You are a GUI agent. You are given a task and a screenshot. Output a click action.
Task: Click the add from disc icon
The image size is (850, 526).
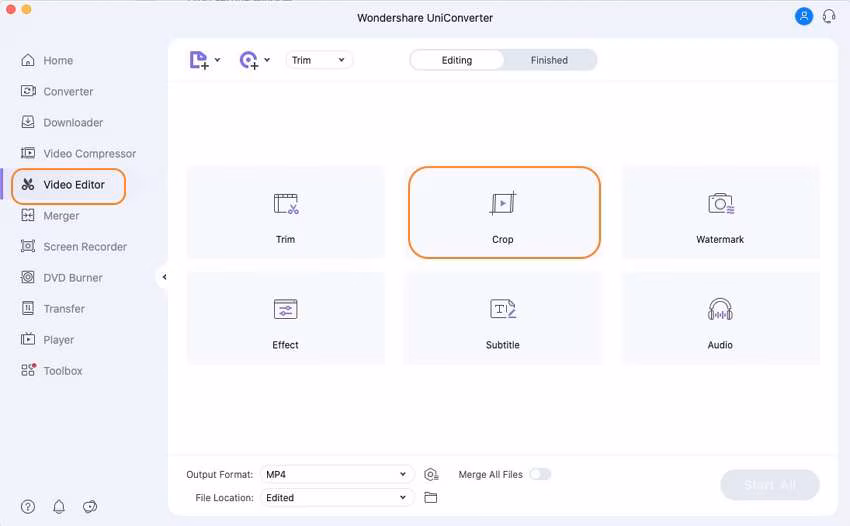tap(249, 60)
